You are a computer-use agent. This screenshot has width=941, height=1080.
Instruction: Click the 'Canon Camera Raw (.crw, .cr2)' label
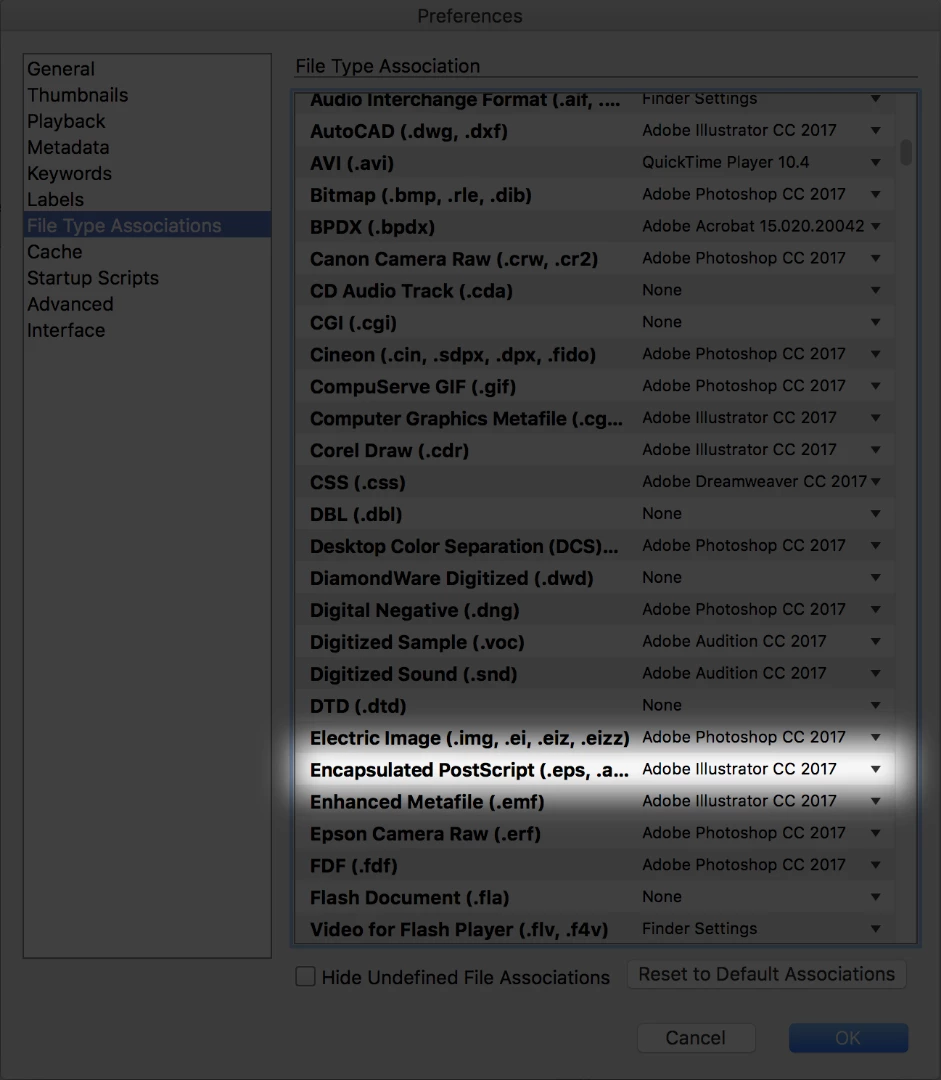pos(454,259)
